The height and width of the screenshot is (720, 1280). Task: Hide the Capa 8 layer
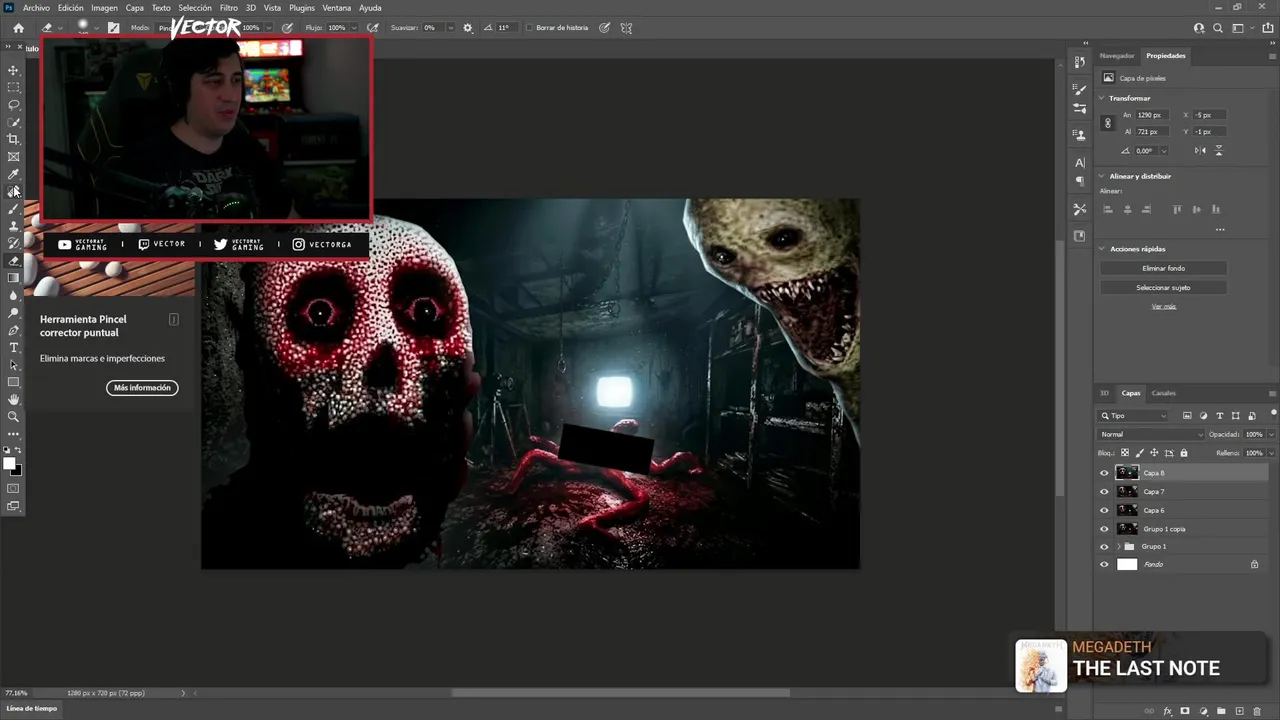click(1104, 473)
